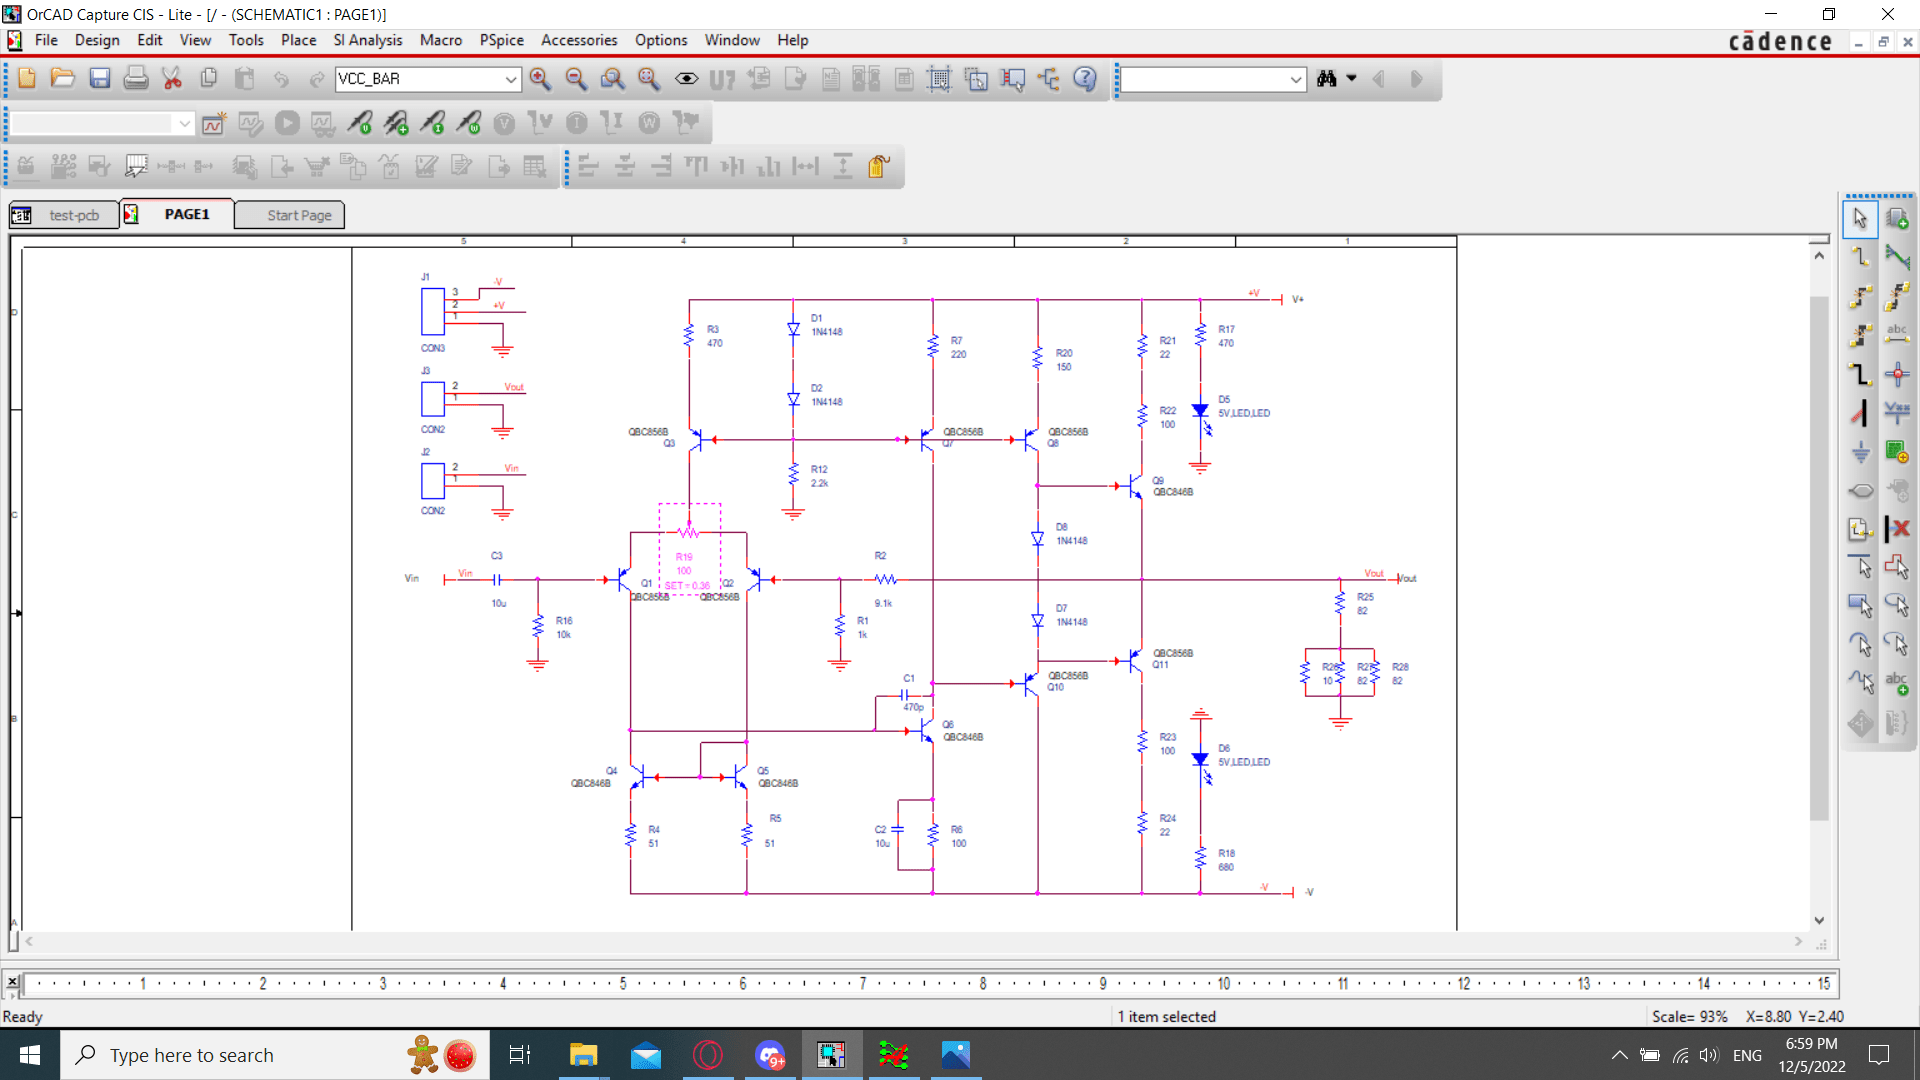Open the PSpice menu

tap(501, 40)
